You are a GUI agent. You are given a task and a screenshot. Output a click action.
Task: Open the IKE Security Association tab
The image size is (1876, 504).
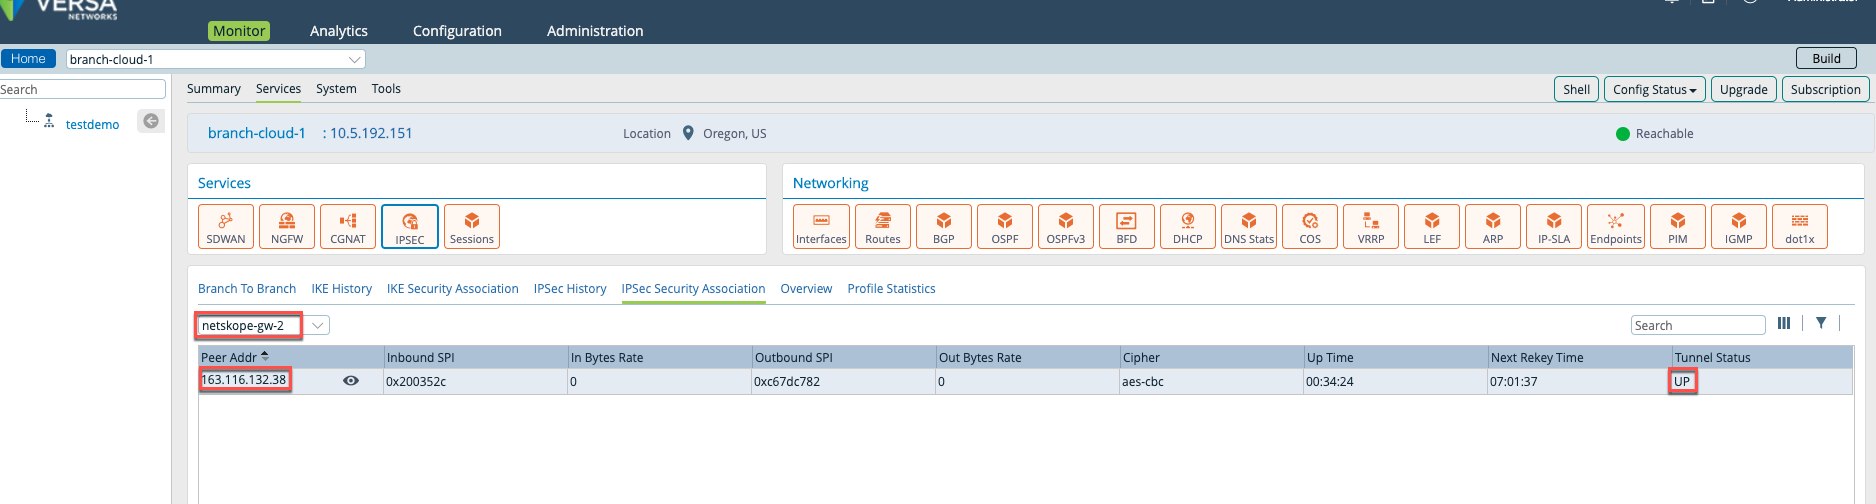(453, 289)
